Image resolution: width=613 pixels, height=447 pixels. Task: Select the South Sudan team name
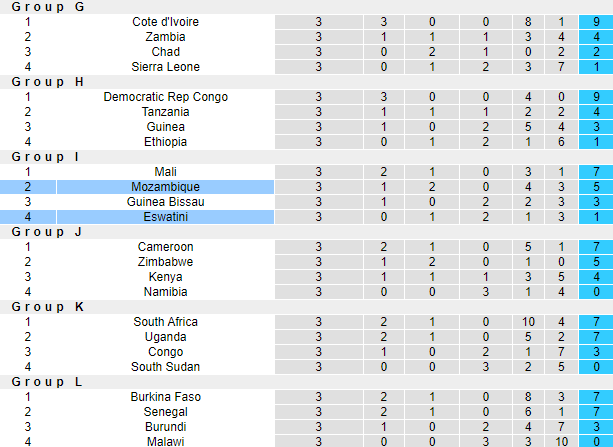[x=165, y=367]
